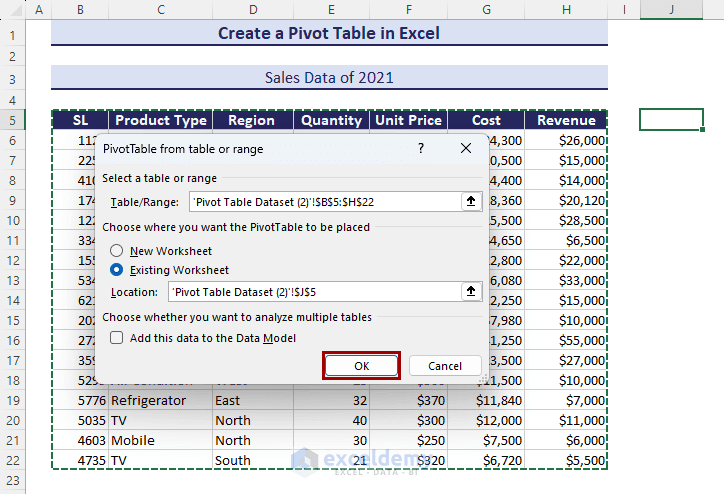Click the Mobile cell in row 21
724x494 pixels.
pos(161,440)
